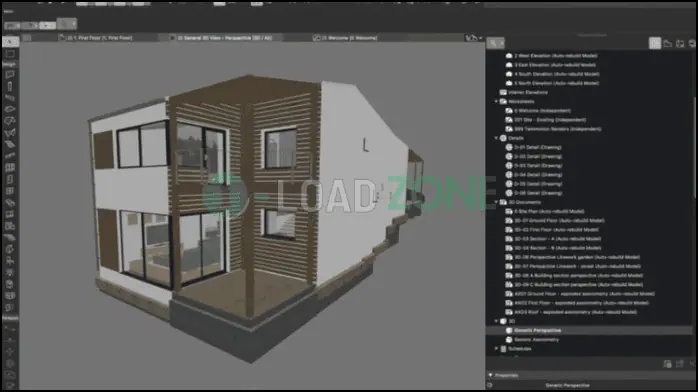Open '3 East Elevation' in Navigator

(555, 65)
